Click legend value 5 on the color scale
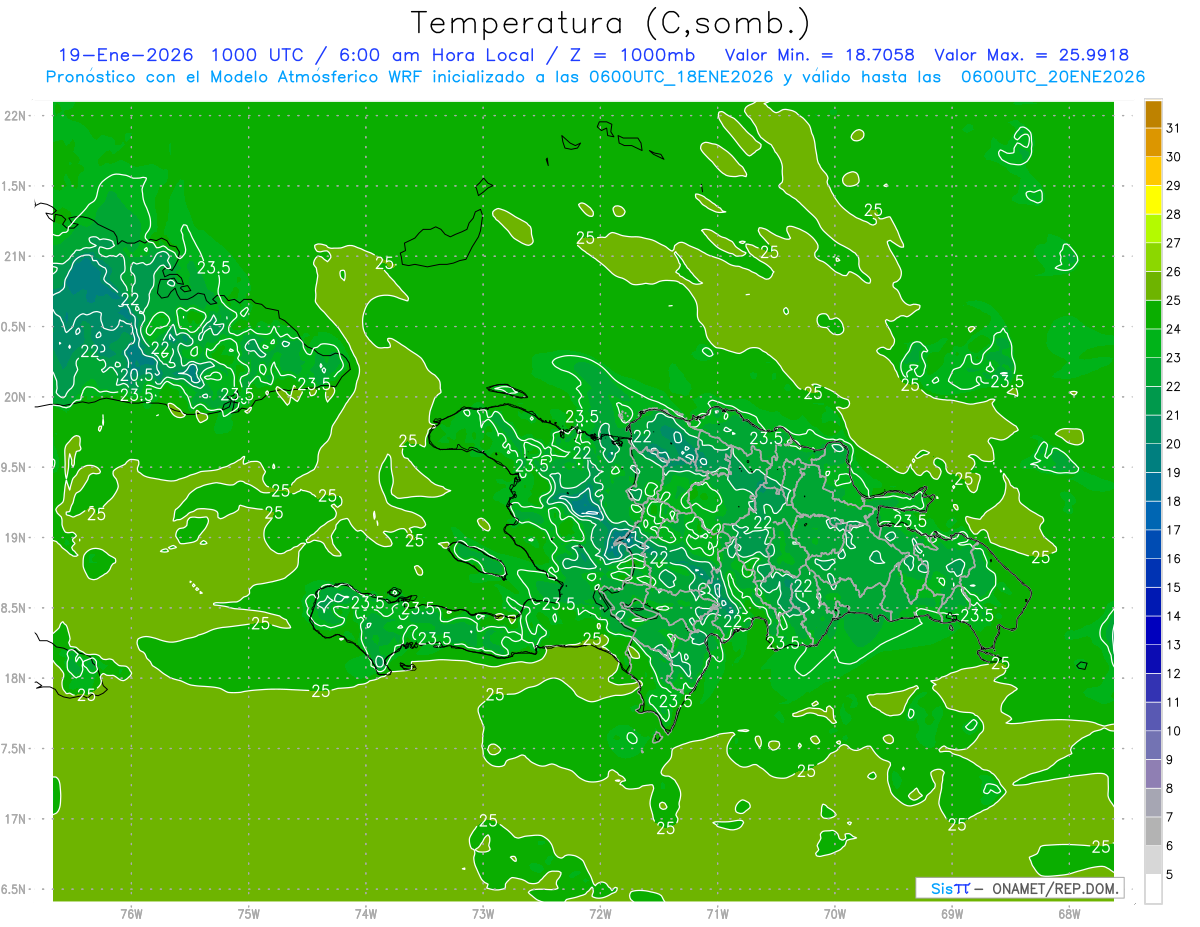Image resolution: width=1200 pixels, height=927 pixels. [1170, 875]
